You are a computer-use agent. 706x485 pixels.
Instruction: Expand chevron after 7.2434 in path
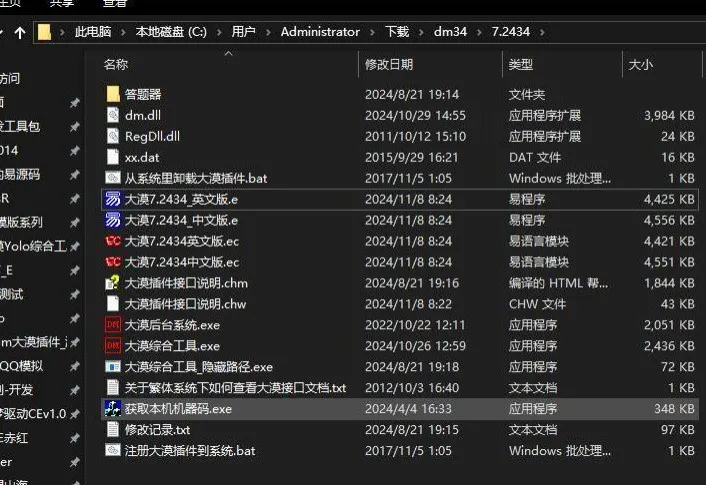542,32
